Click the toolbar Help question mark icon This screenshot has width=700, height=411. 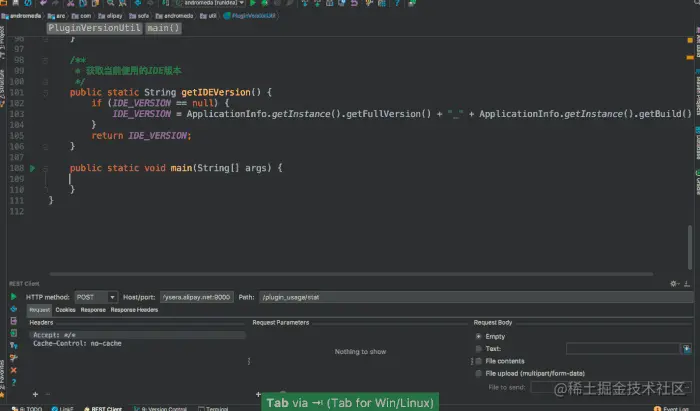pyautogui.click(x=397, y=3)
